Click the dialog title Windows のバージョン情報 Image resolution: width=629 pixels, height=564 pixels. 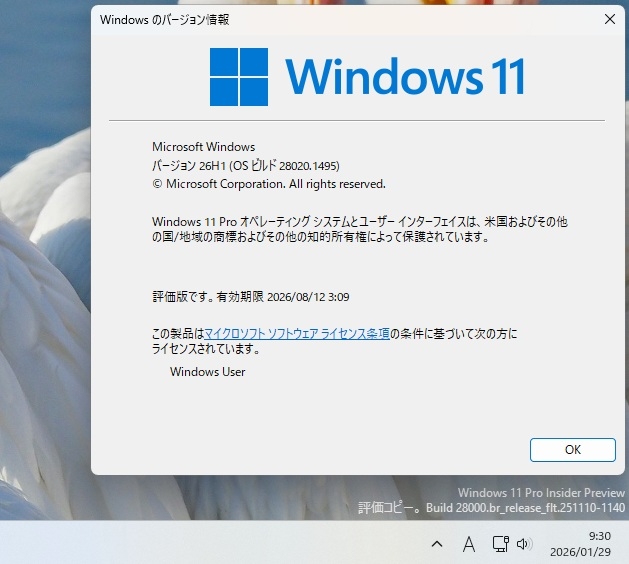(164, 20)
